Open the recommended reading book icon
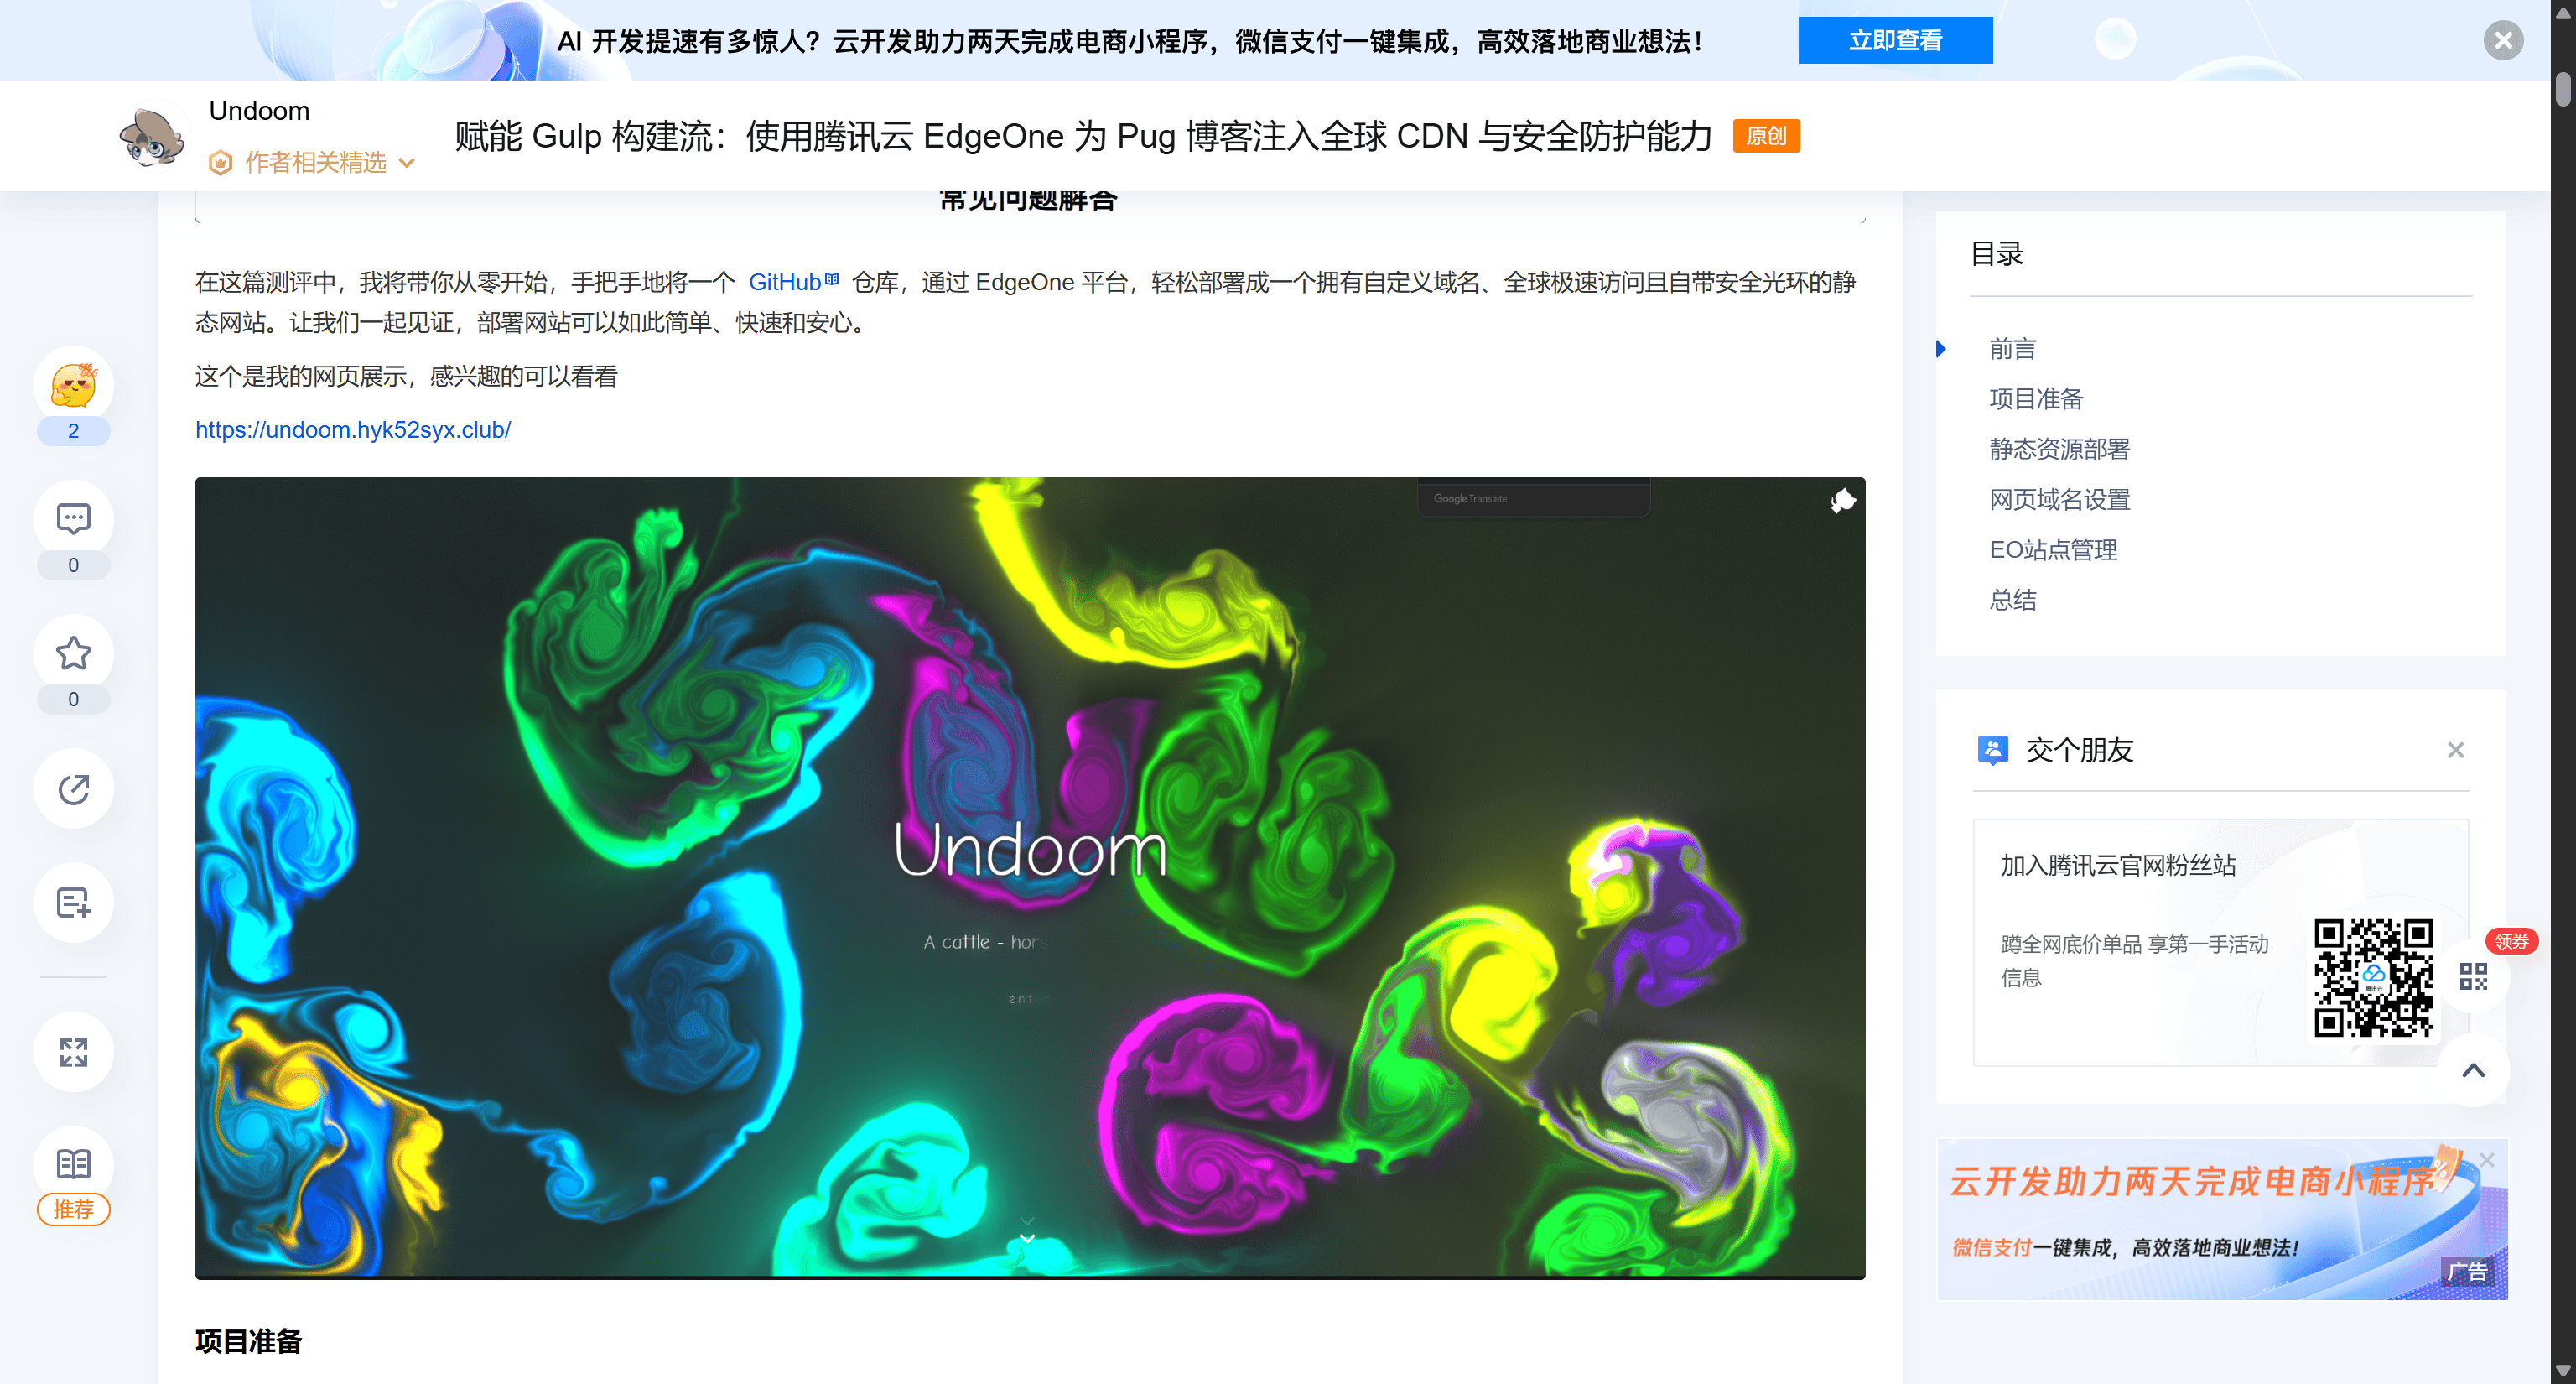Image resolution: width=2576 pixels, height=1384 pixels. (73, 1164)
